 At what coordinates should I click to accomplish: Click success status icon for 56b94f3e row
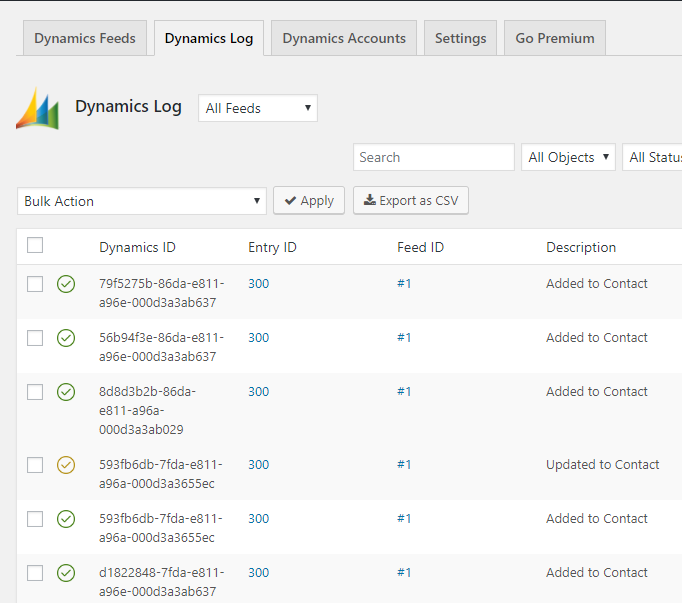pyautogui.click(x=66, y=338)
